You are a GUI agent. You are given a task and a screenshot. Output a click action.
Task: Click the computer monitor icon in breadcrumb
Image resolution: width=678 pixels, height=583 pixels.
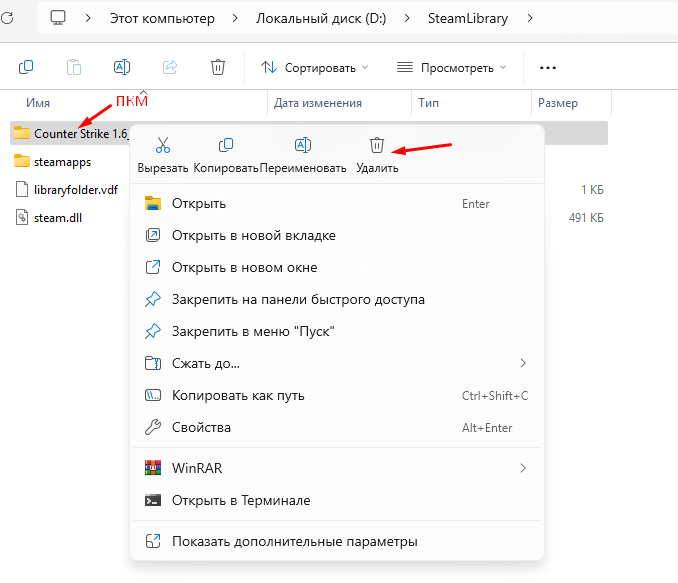tap(58, 18)
